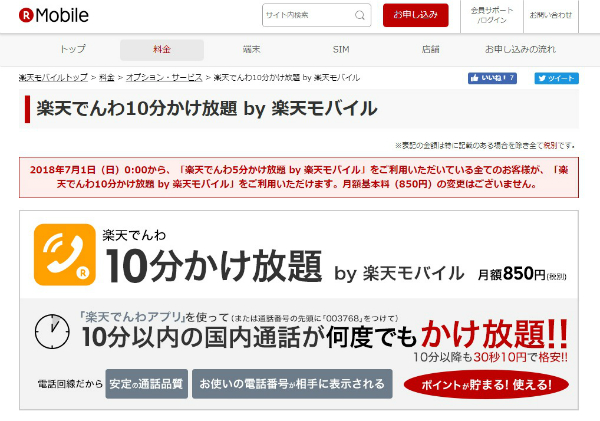Click the red notice starting 2018年7月1日
600x421 pixels.
pyautogui.click(x=299, y=177)
